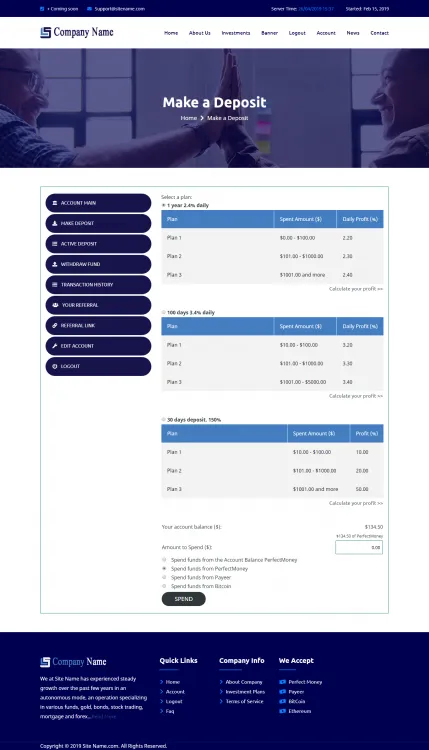
Task: Choose Spend funds from Payeer option
Action: pyautogui.click(x=164, y=577)
